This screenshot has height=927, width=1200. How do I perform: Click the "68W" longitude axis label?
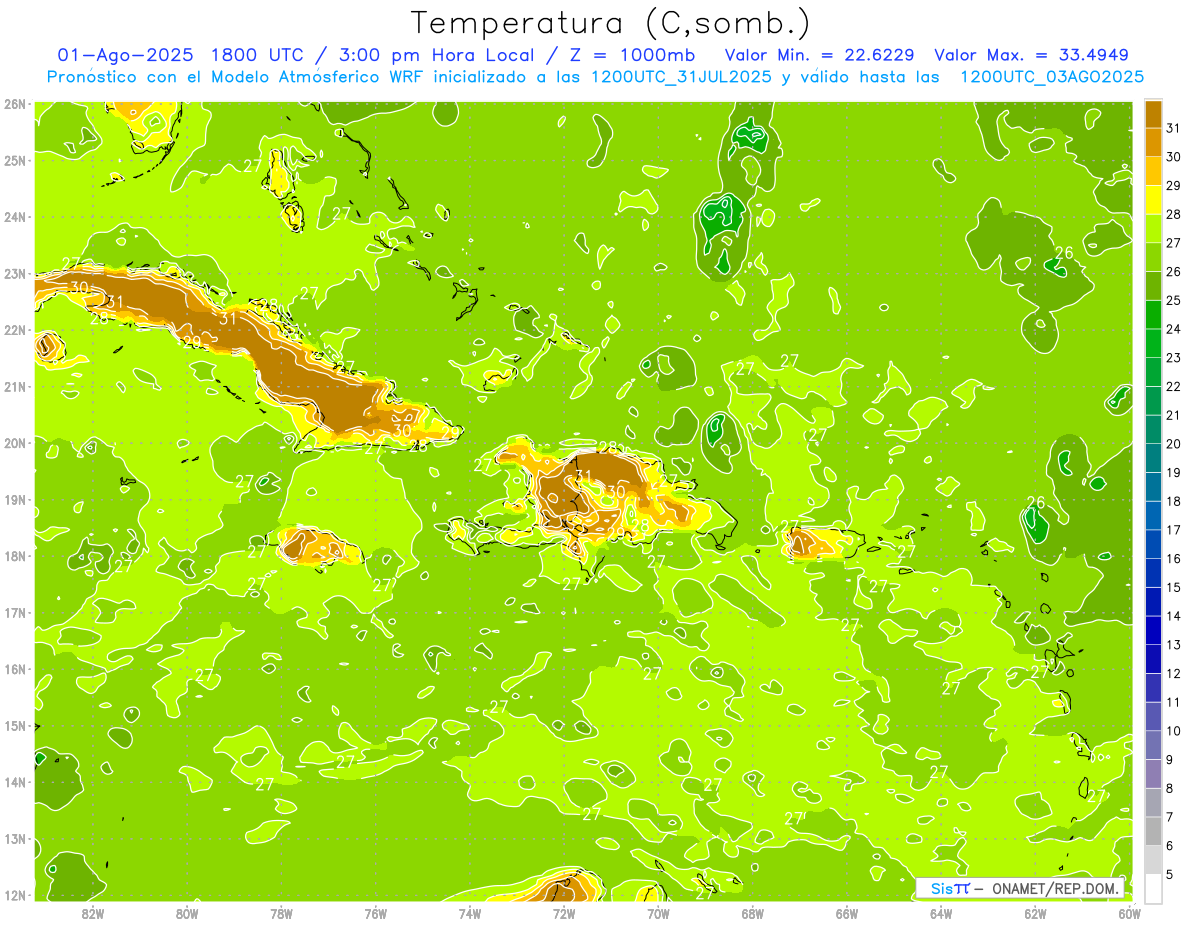(753, 913)
